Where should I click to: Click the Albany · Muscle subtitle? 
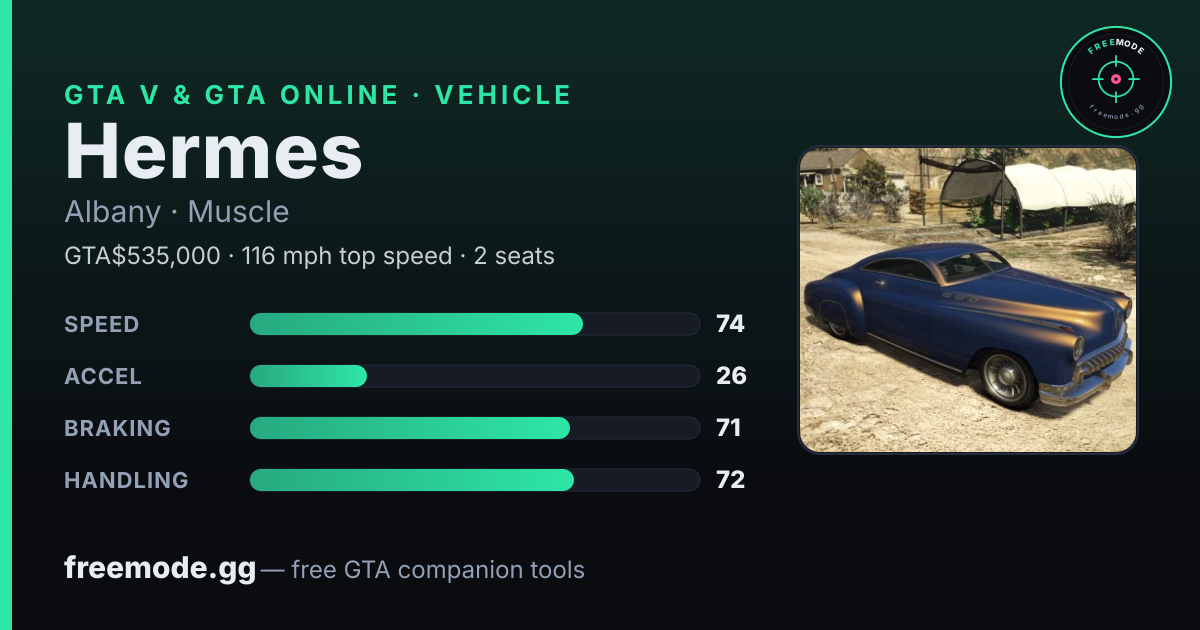tap(177, 212)
